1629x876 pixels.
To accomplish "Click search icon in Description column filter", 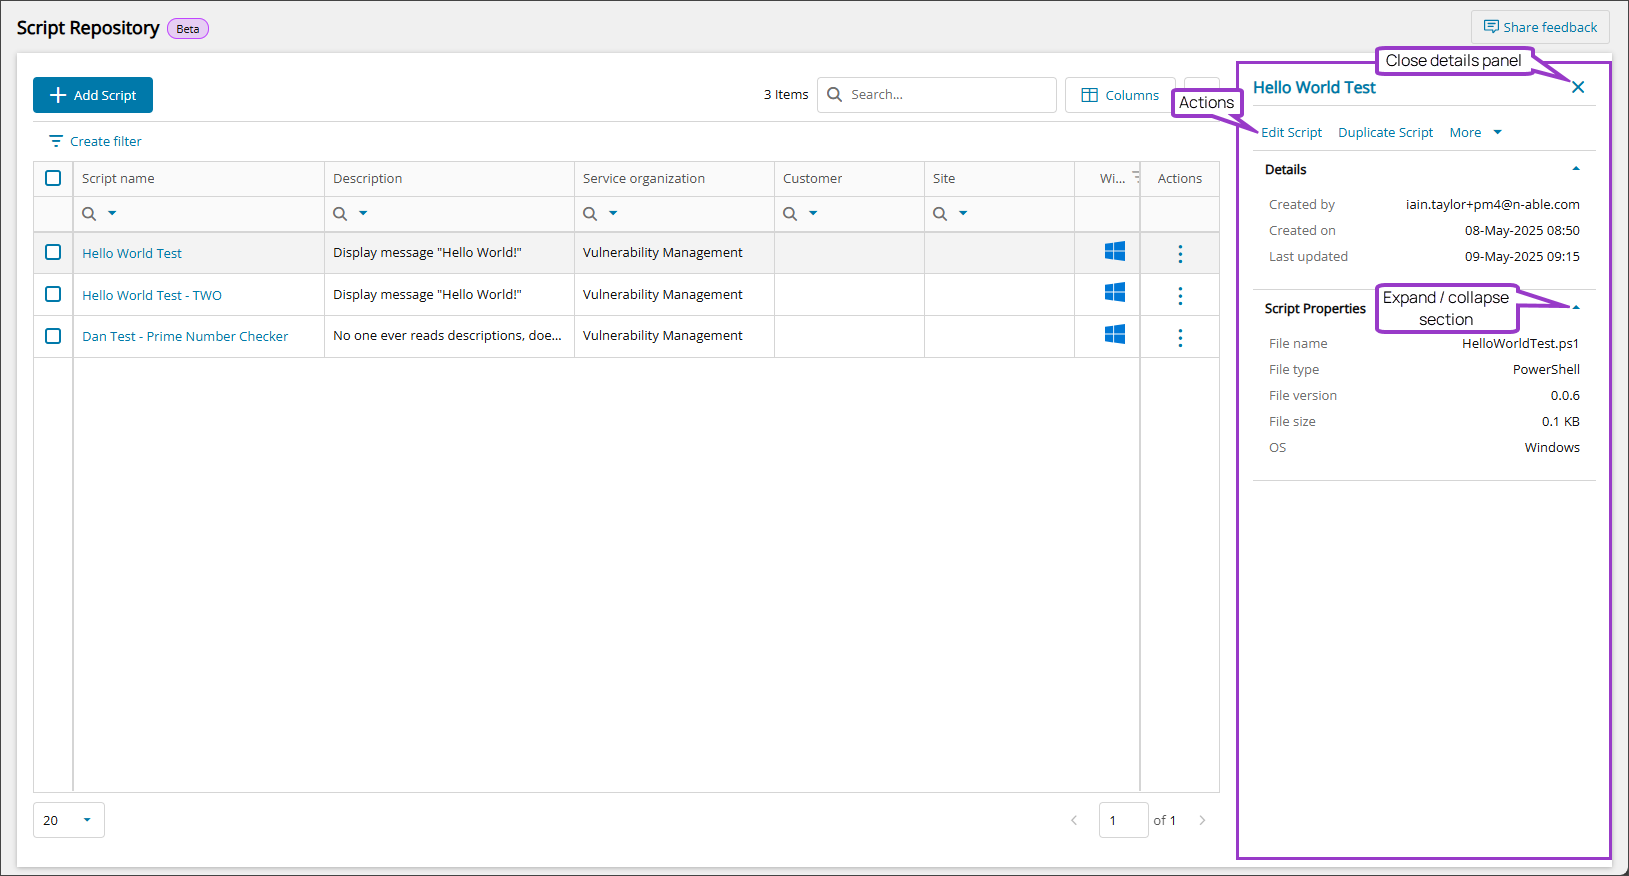I will 340,214.
